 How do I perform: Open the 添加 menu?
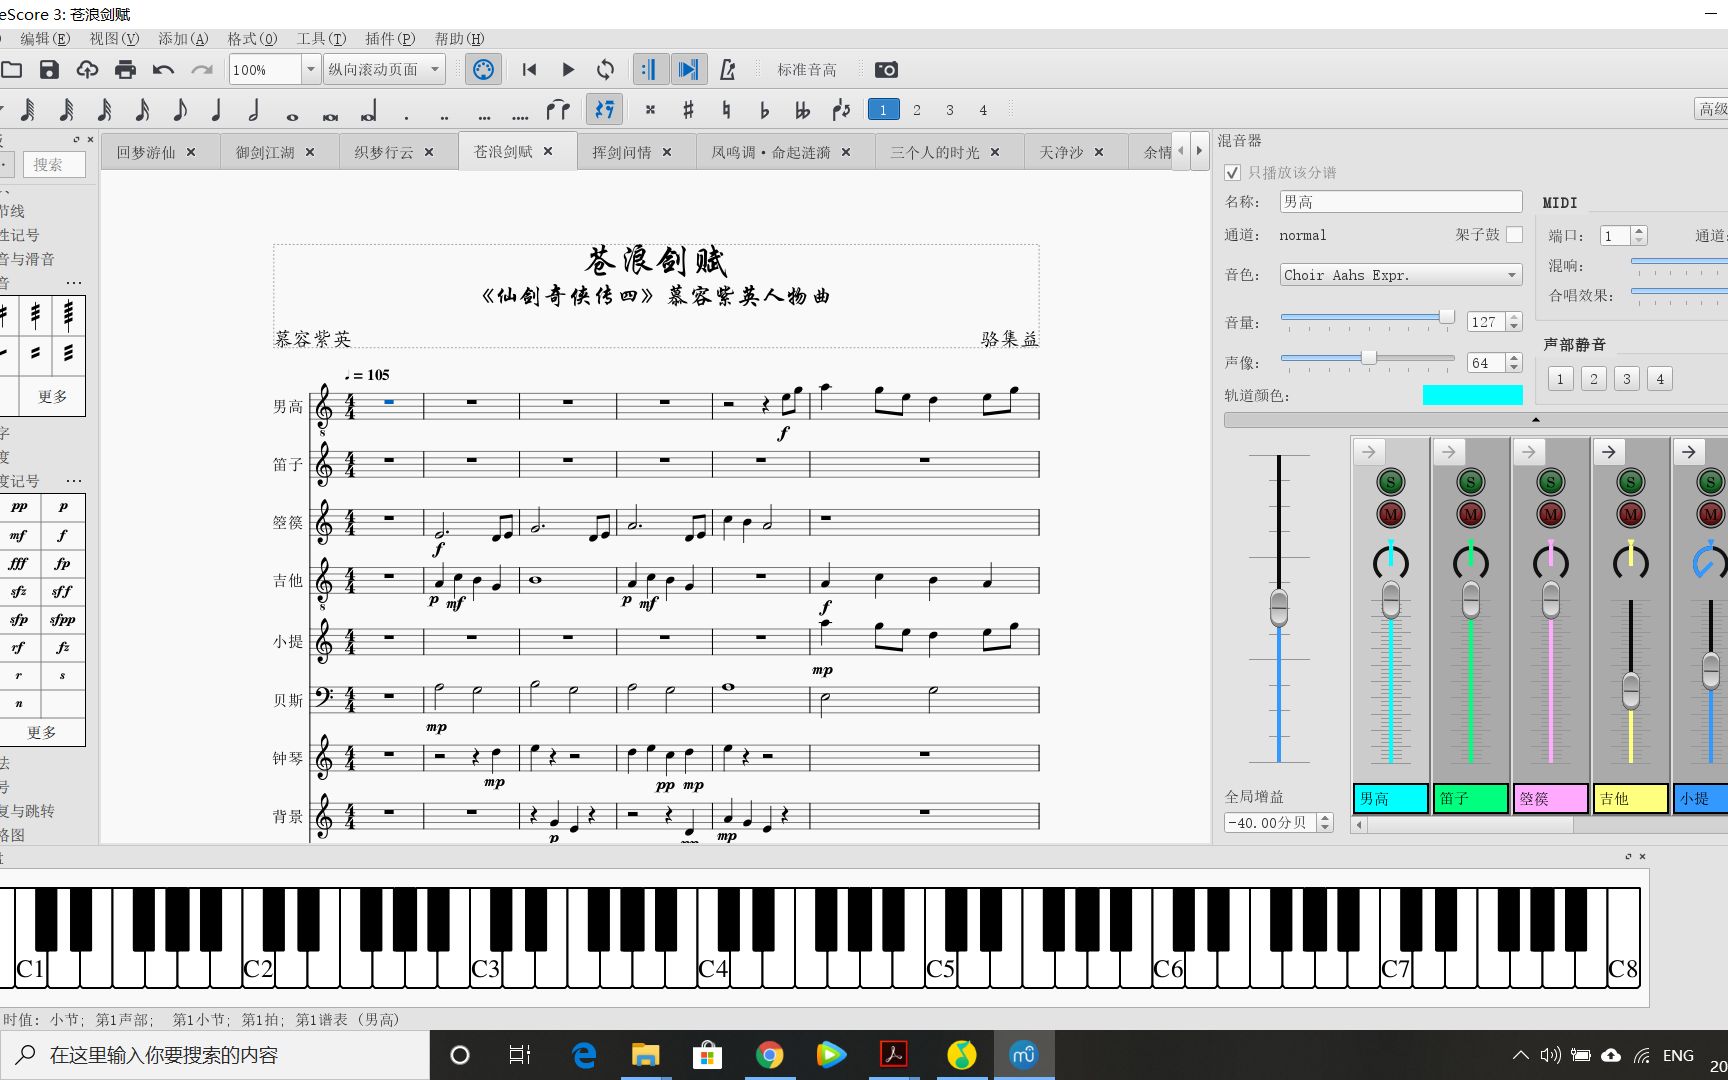183,38
